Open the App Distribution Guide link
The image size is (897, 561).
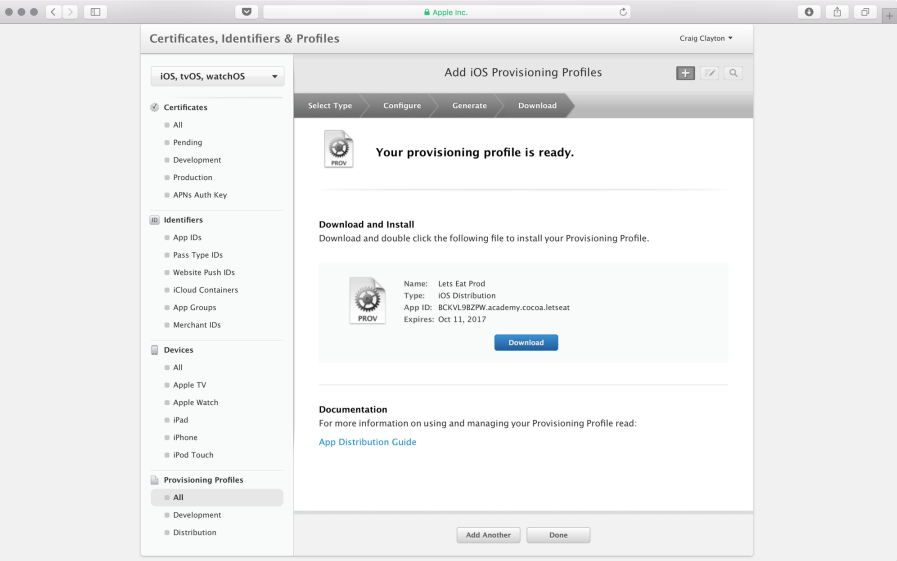367,442
